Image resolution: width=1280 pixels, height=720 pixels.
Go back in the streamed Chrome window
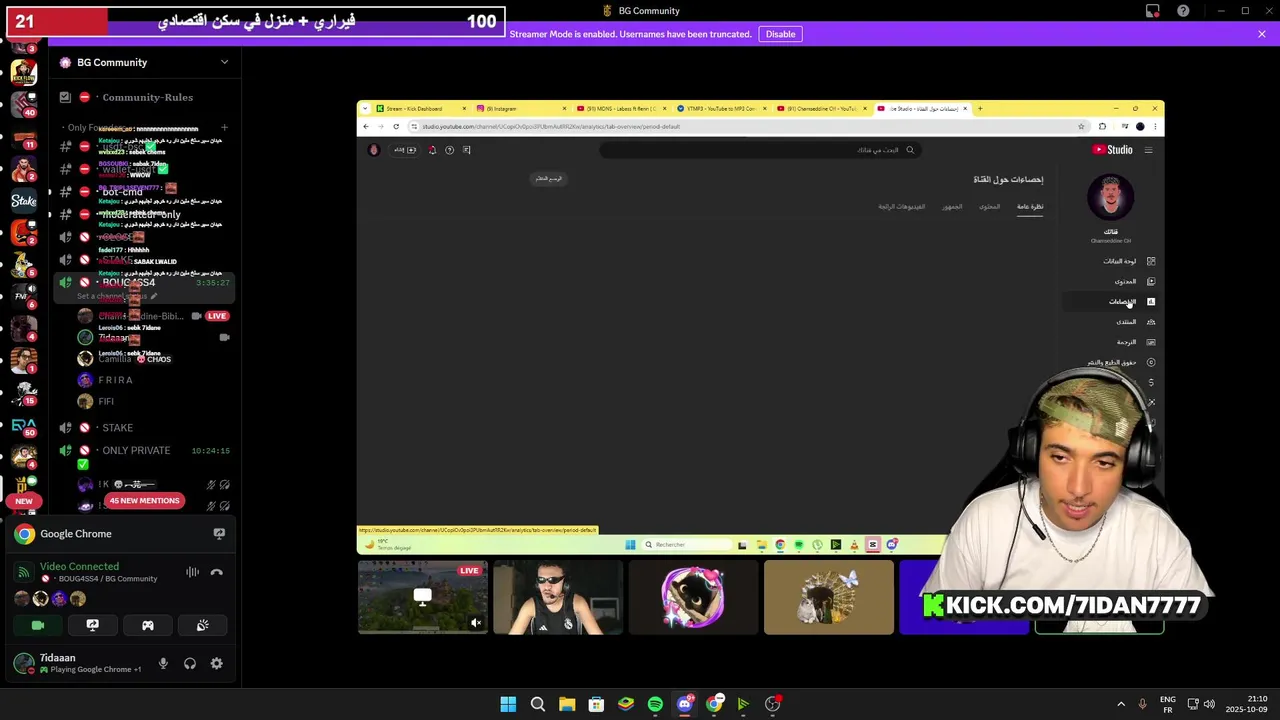366,126
